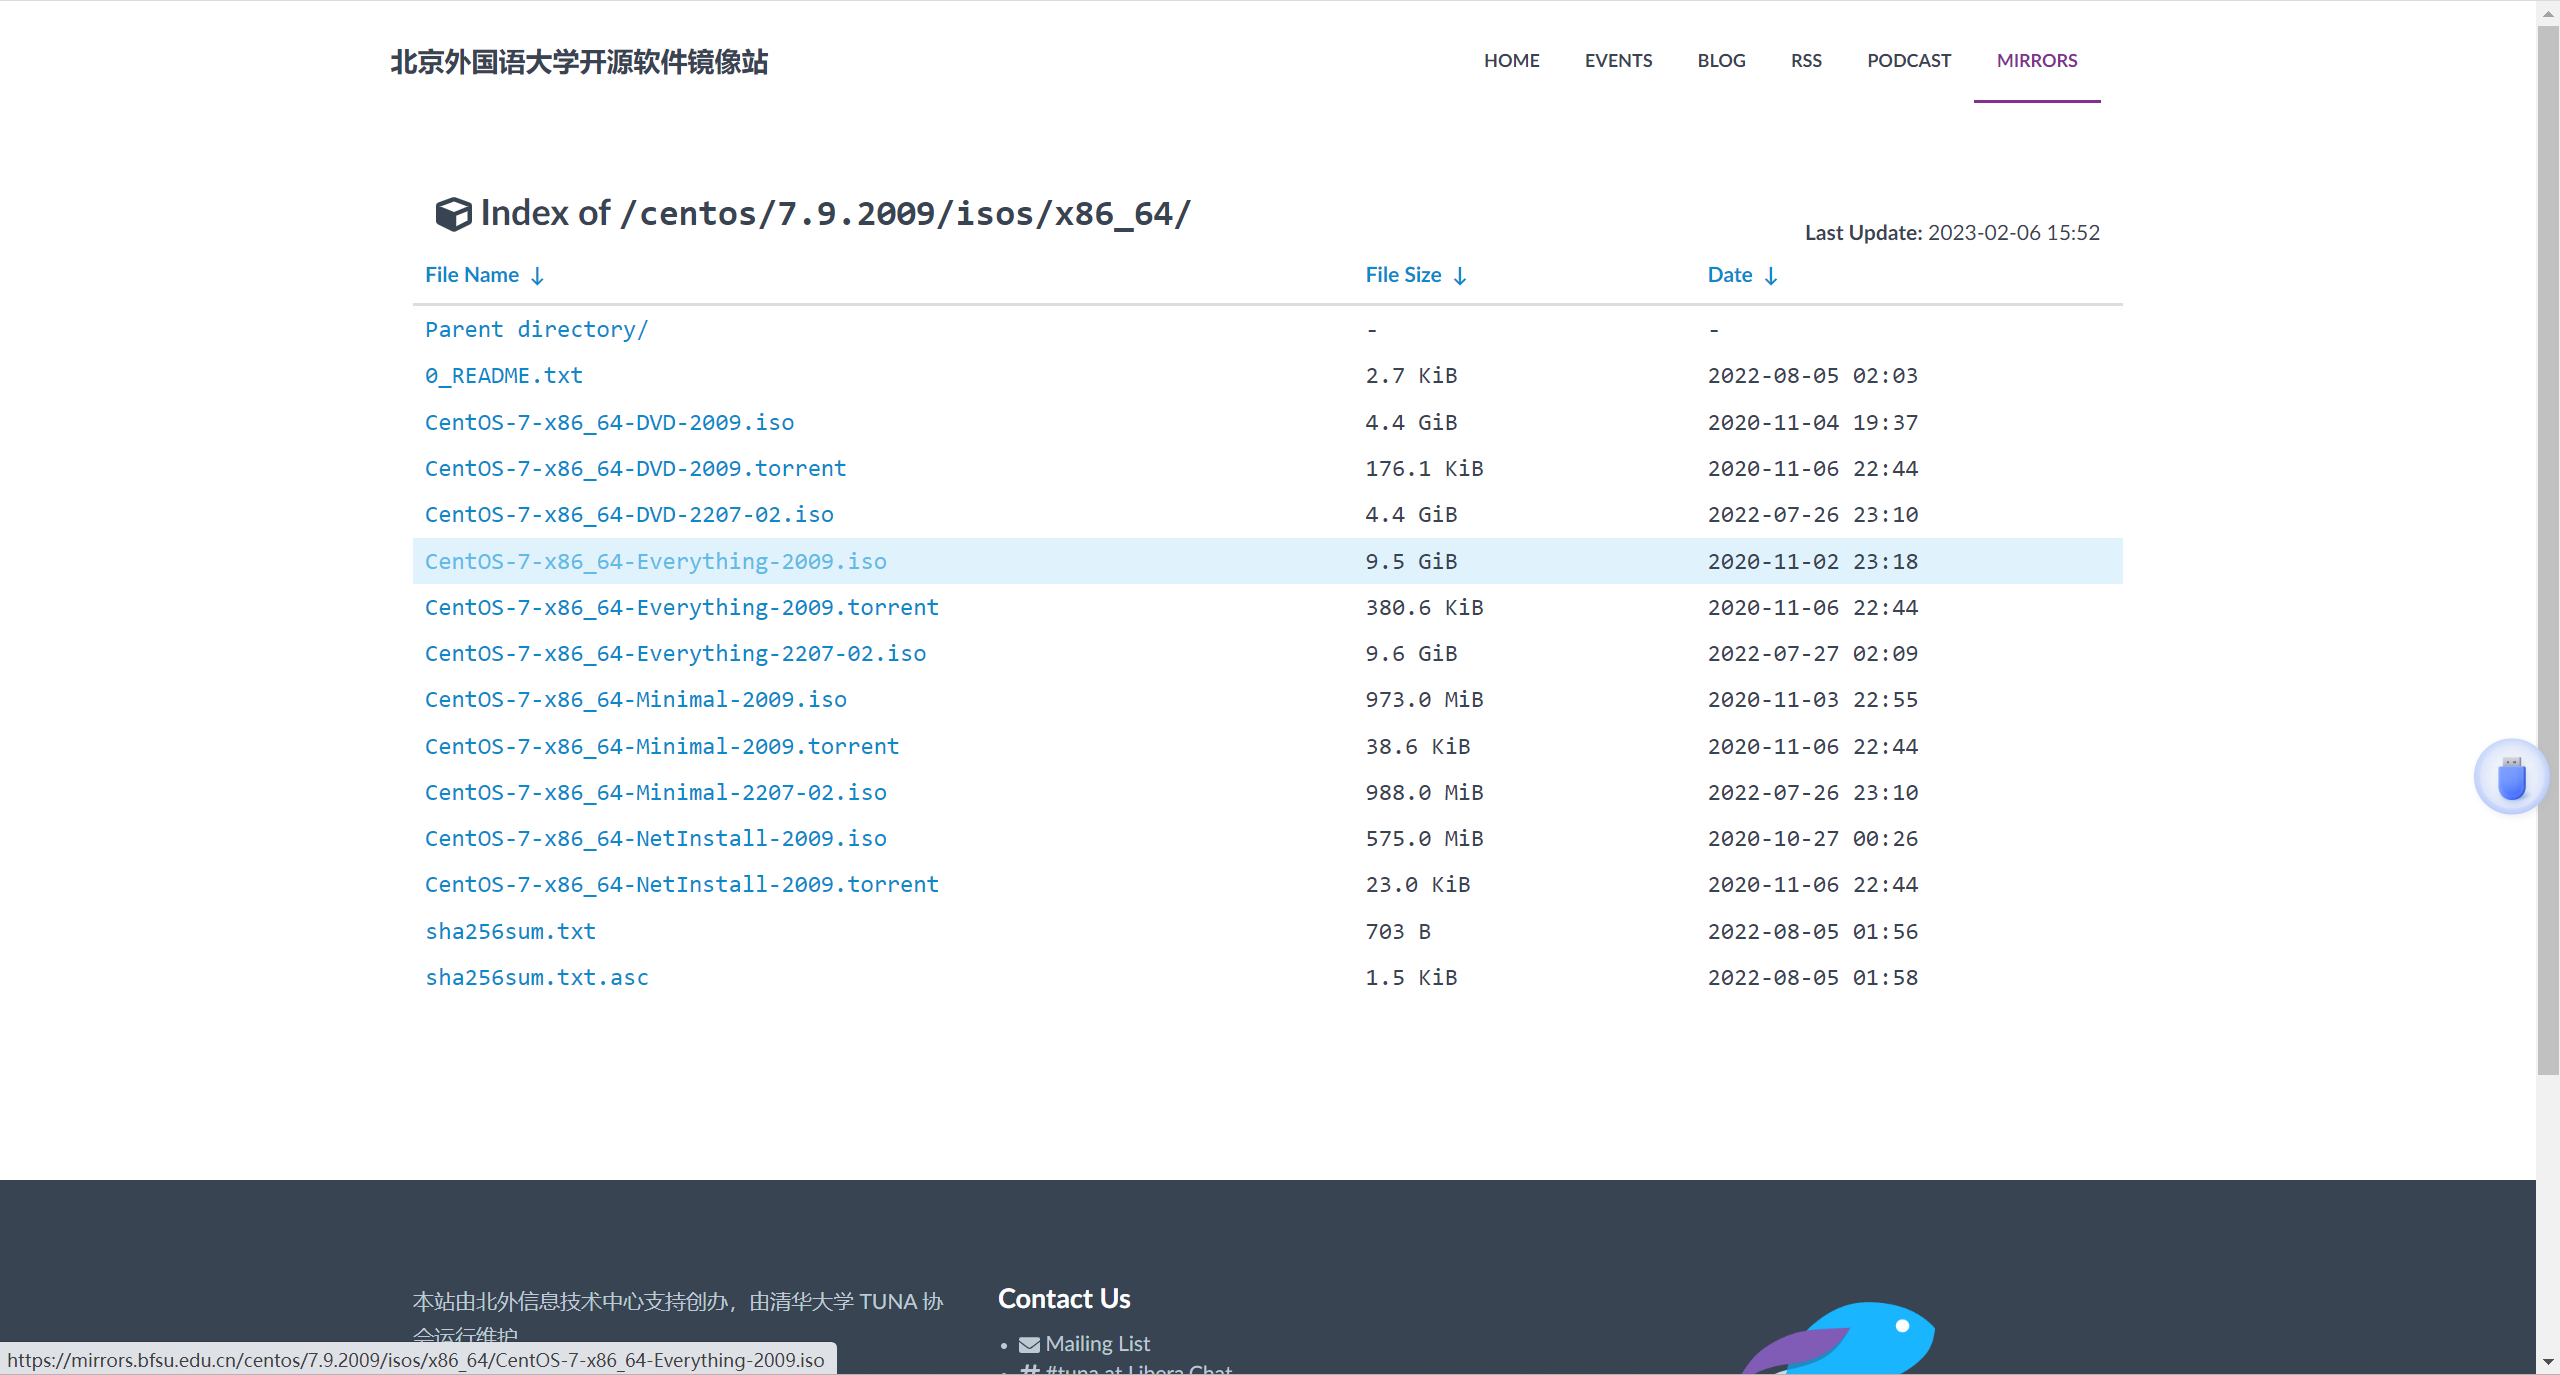The image size is (2560, 1375).
Task: Click the 973.0 MiB size cell
Action: point(1424,699)
